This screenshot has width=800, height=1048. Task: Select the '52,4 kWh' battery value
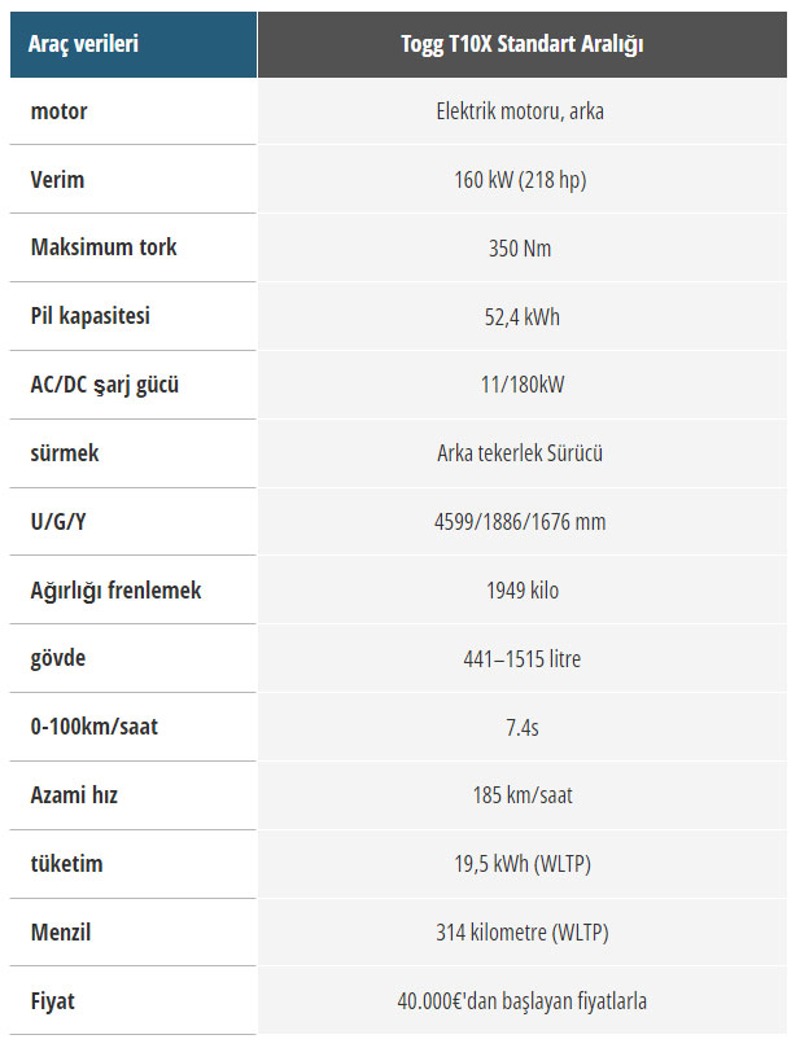pos(521,317)
